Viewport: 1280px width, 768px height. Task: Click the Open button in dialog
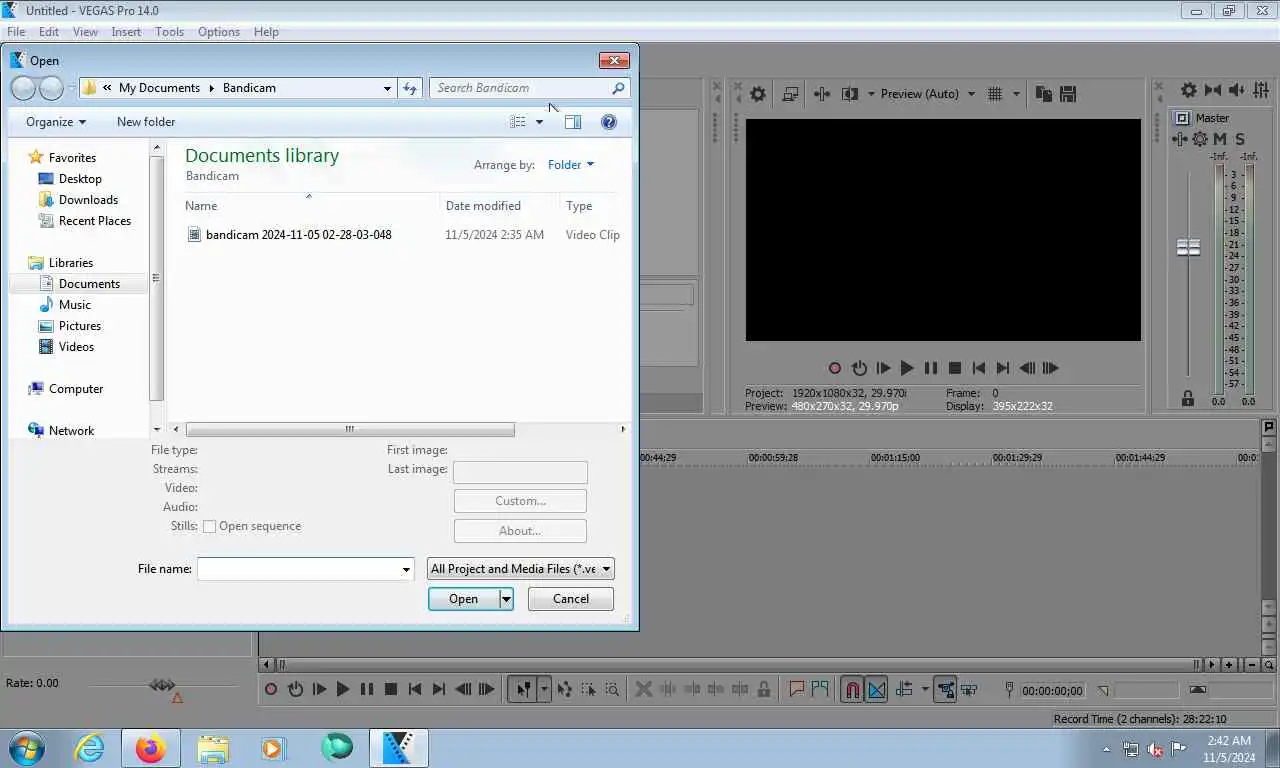tap(464, 599)
